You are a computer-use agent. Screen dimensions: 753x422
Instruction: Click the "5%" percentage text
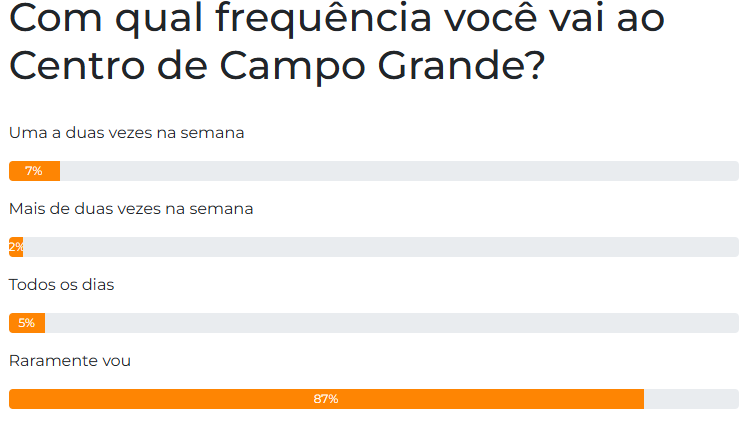point(26,323)
